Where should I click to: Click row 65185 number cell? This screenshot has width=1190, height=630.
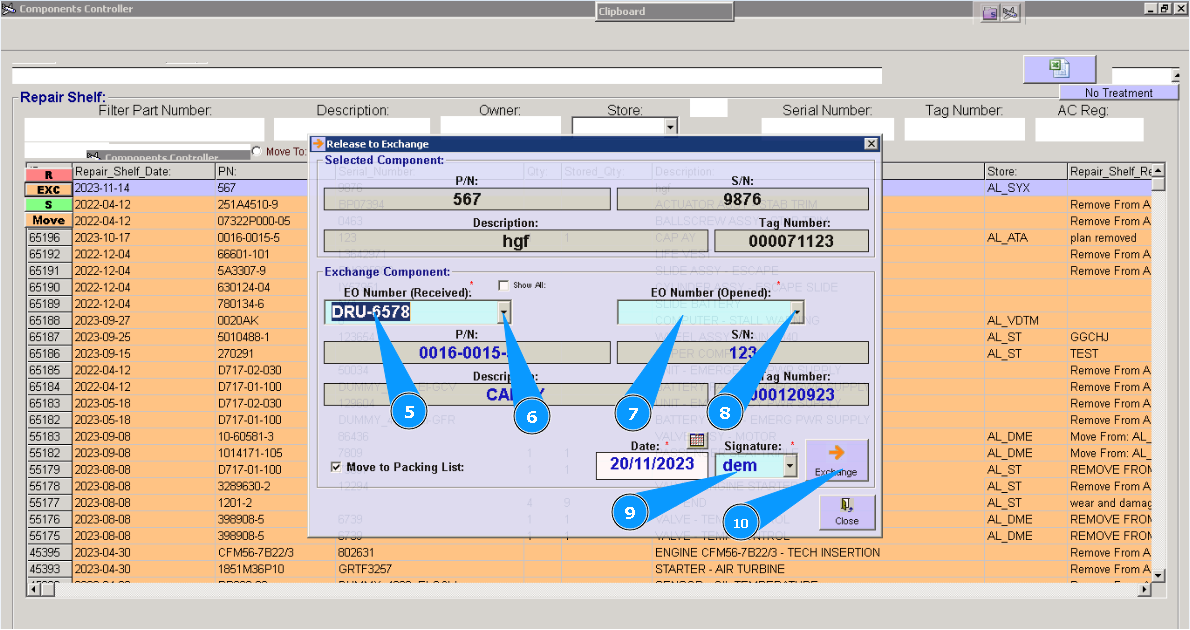tap(49, 370)
